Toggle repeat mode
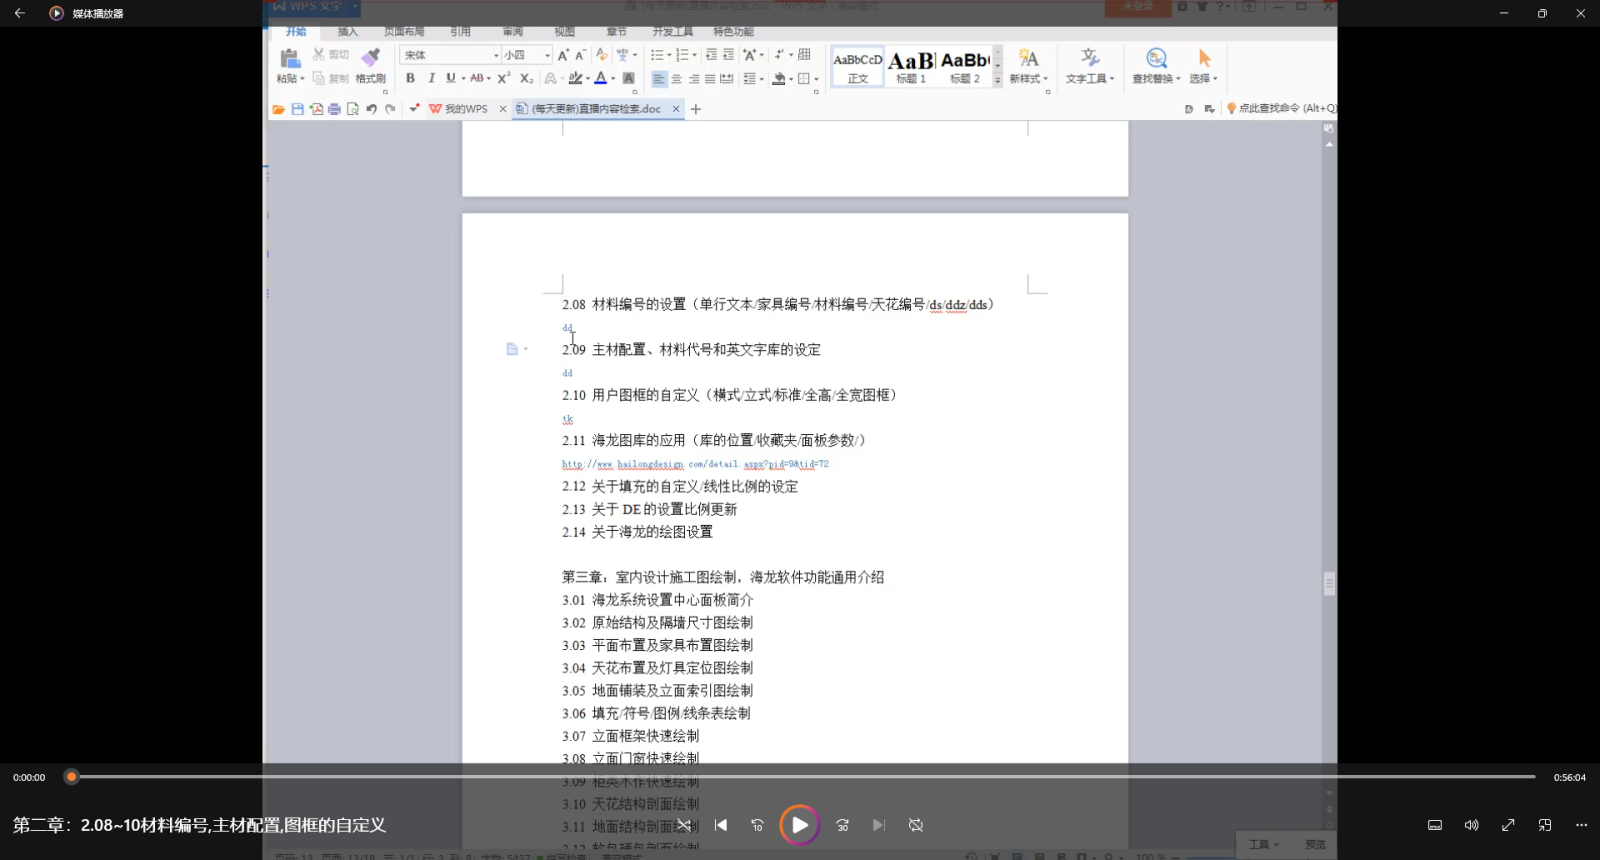This screenshot has height=860, width=1600. 915,825
